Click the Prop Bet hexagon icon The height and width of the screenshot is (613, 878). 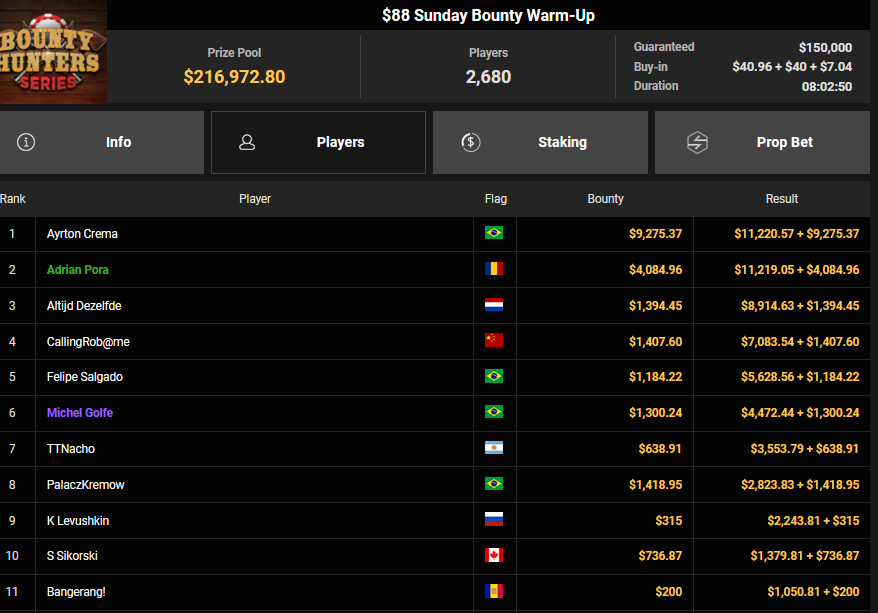tap(697, 142)
